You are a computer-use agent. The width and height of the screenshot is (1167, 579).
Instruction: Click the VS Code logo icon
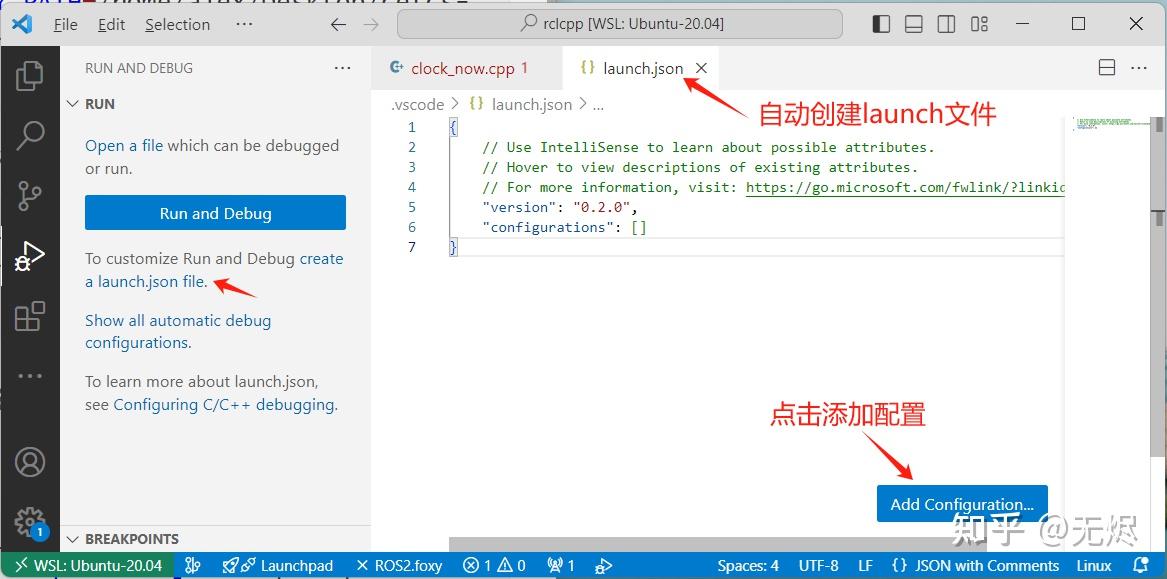coord(22,24)
